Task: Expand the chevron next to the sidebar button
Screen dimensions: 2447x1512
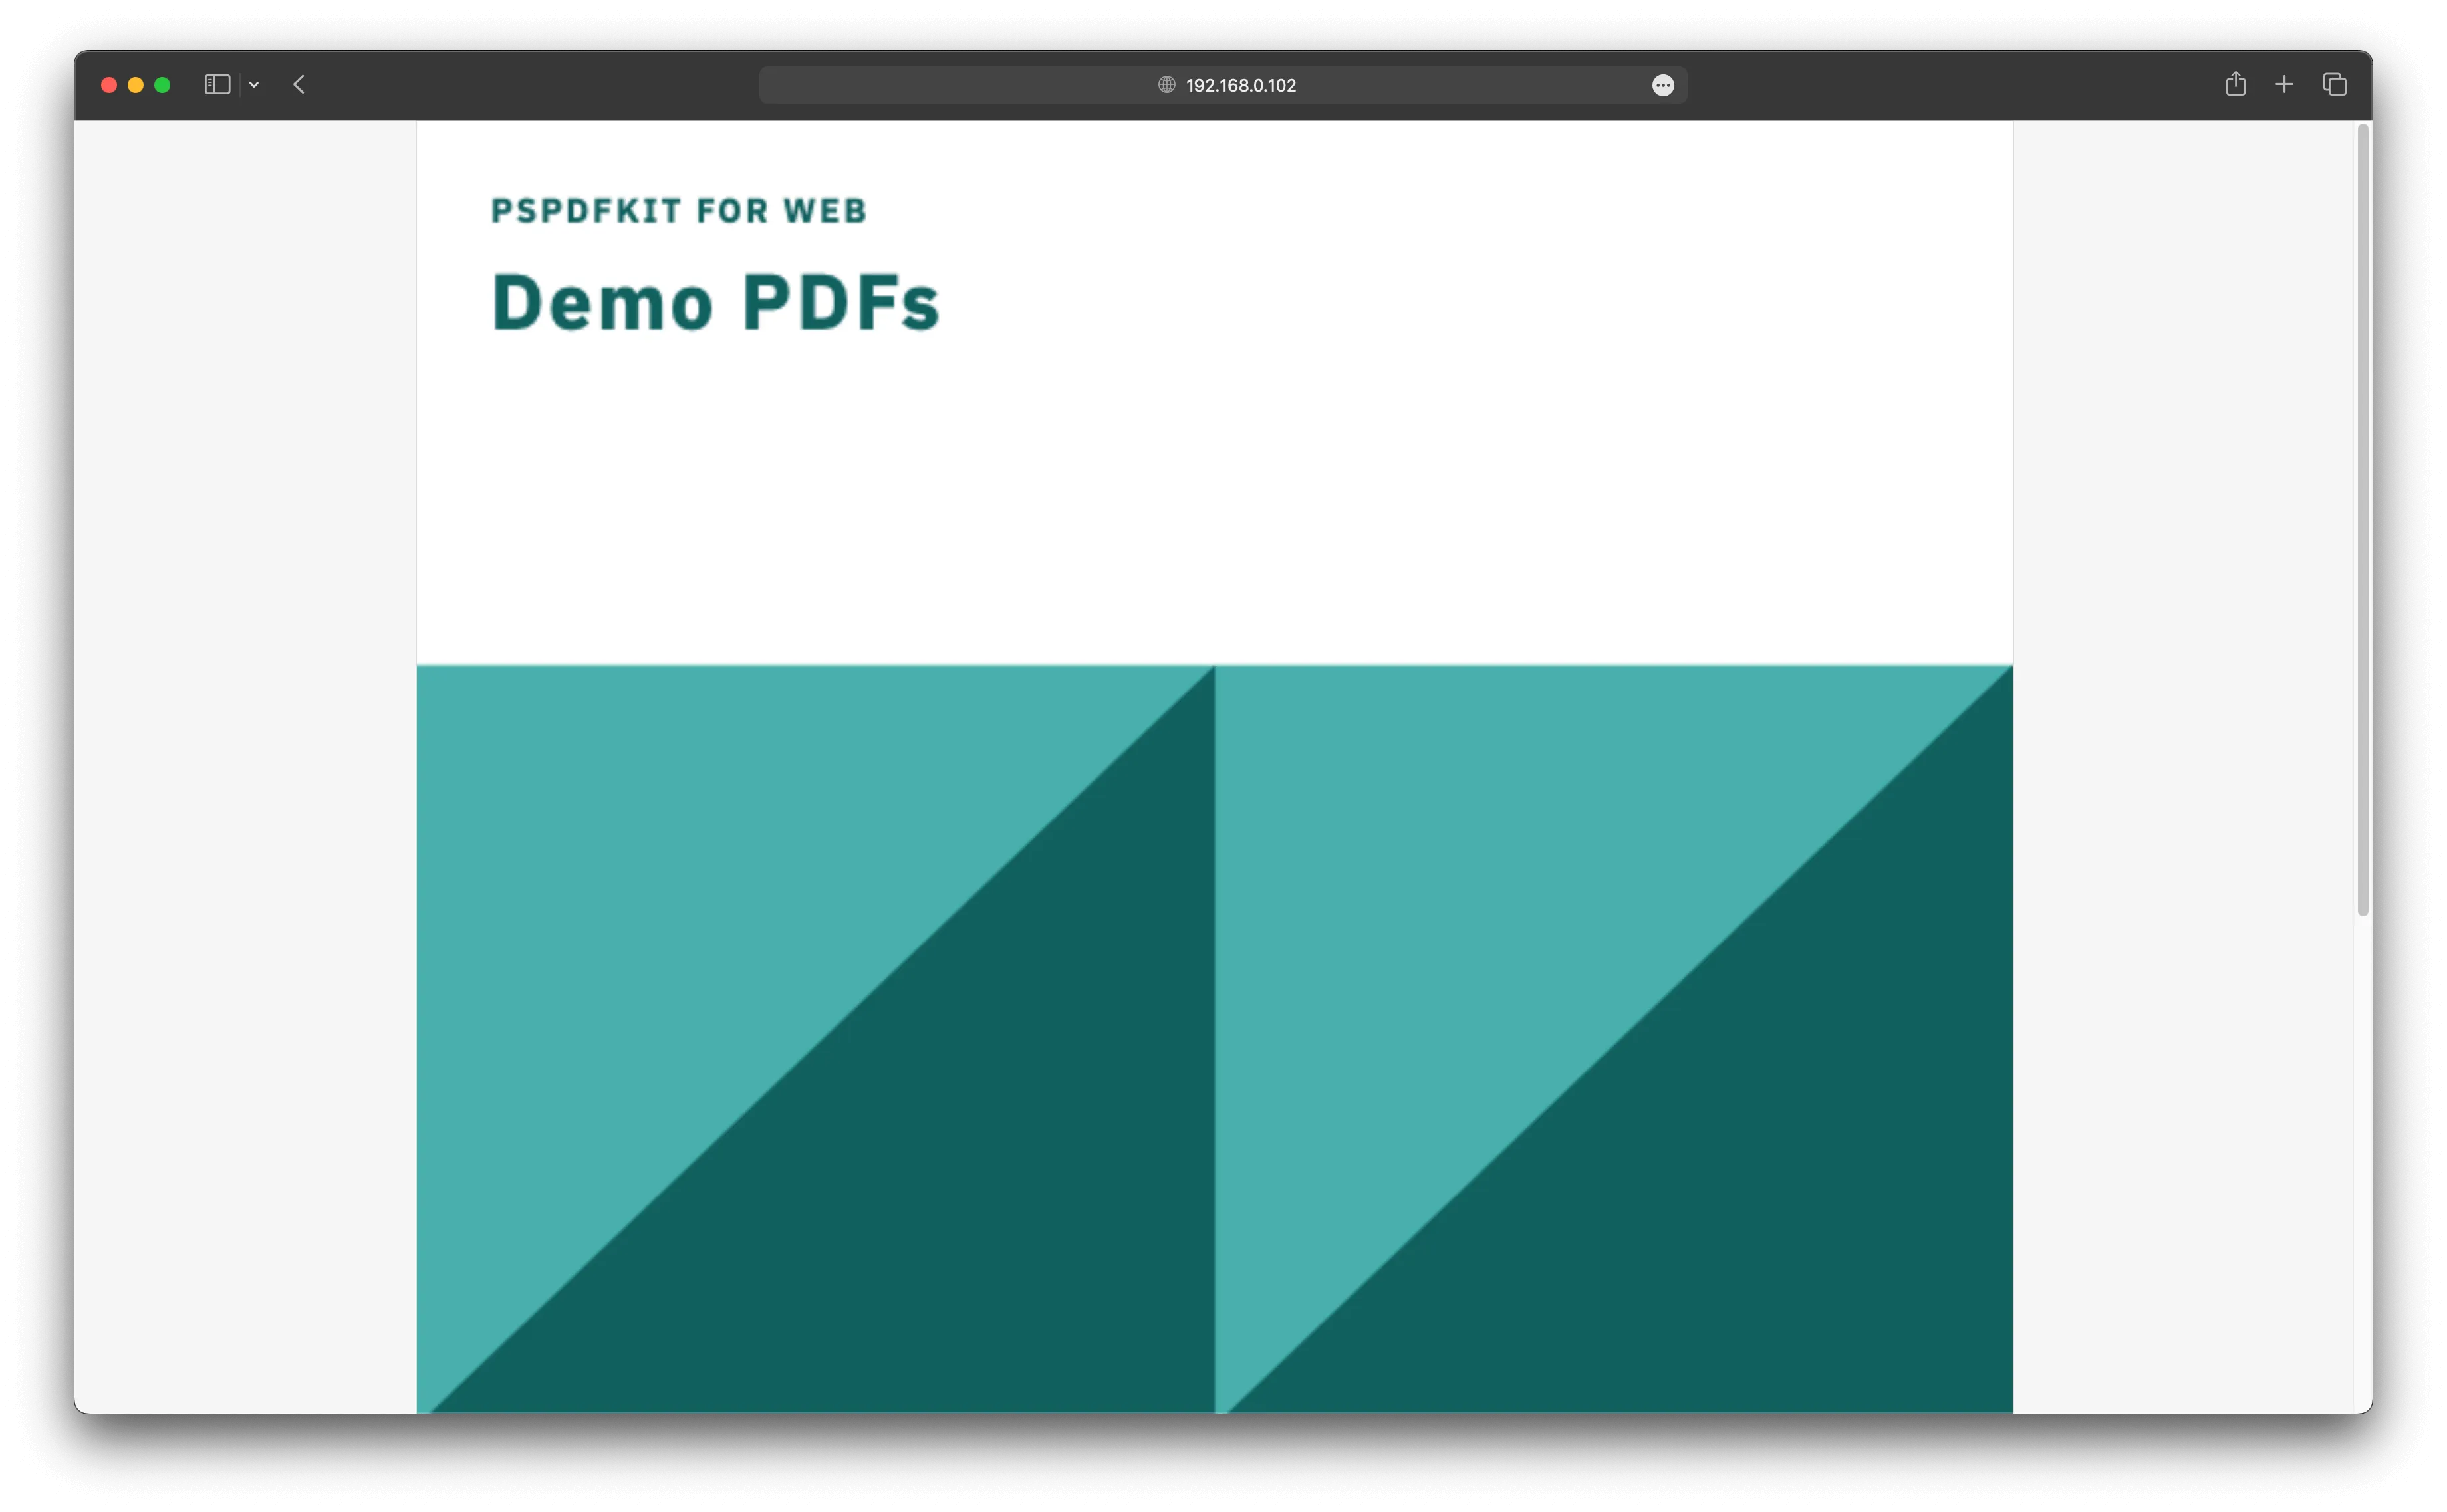Action: [254, 85]
